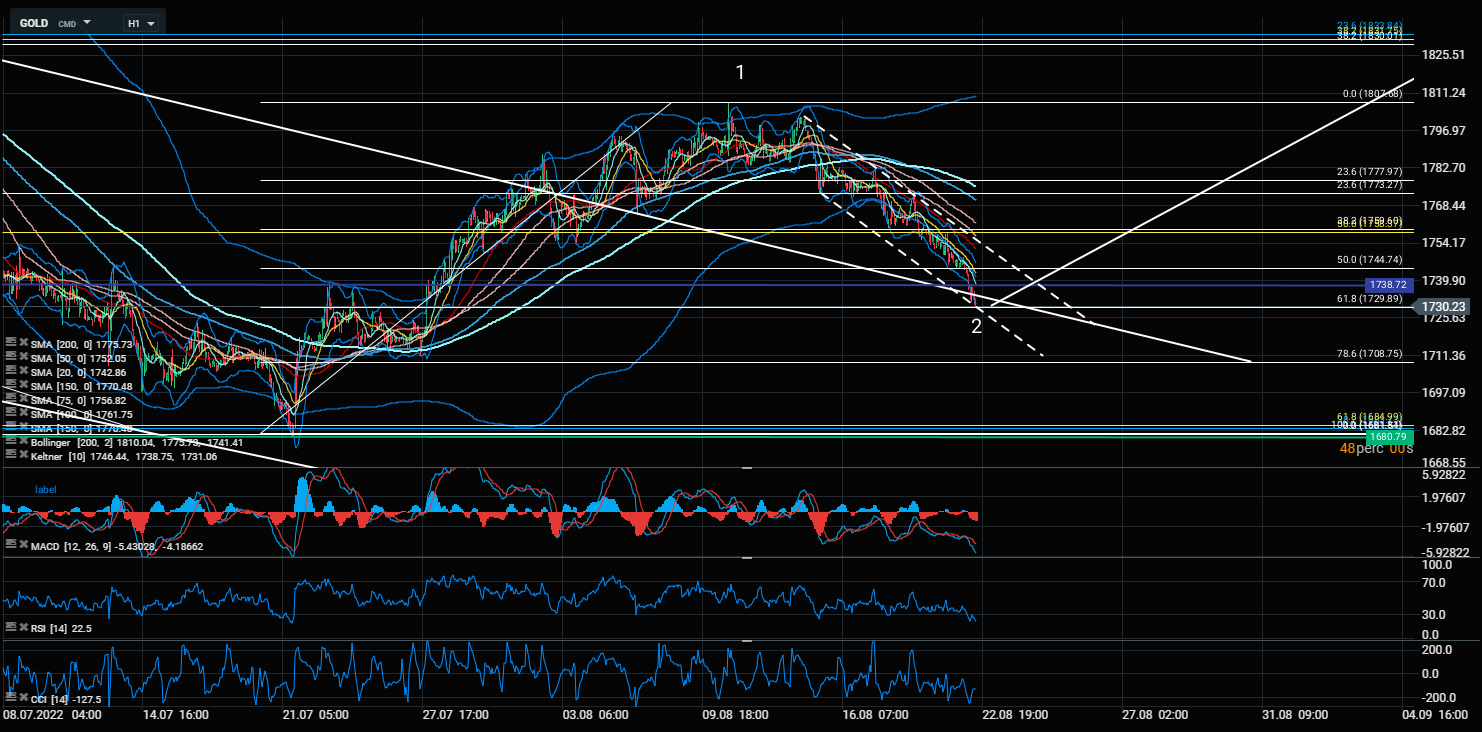The image size is (1482, 732).
Task: Select wave label 2 on chart
Action: point(976,326)
